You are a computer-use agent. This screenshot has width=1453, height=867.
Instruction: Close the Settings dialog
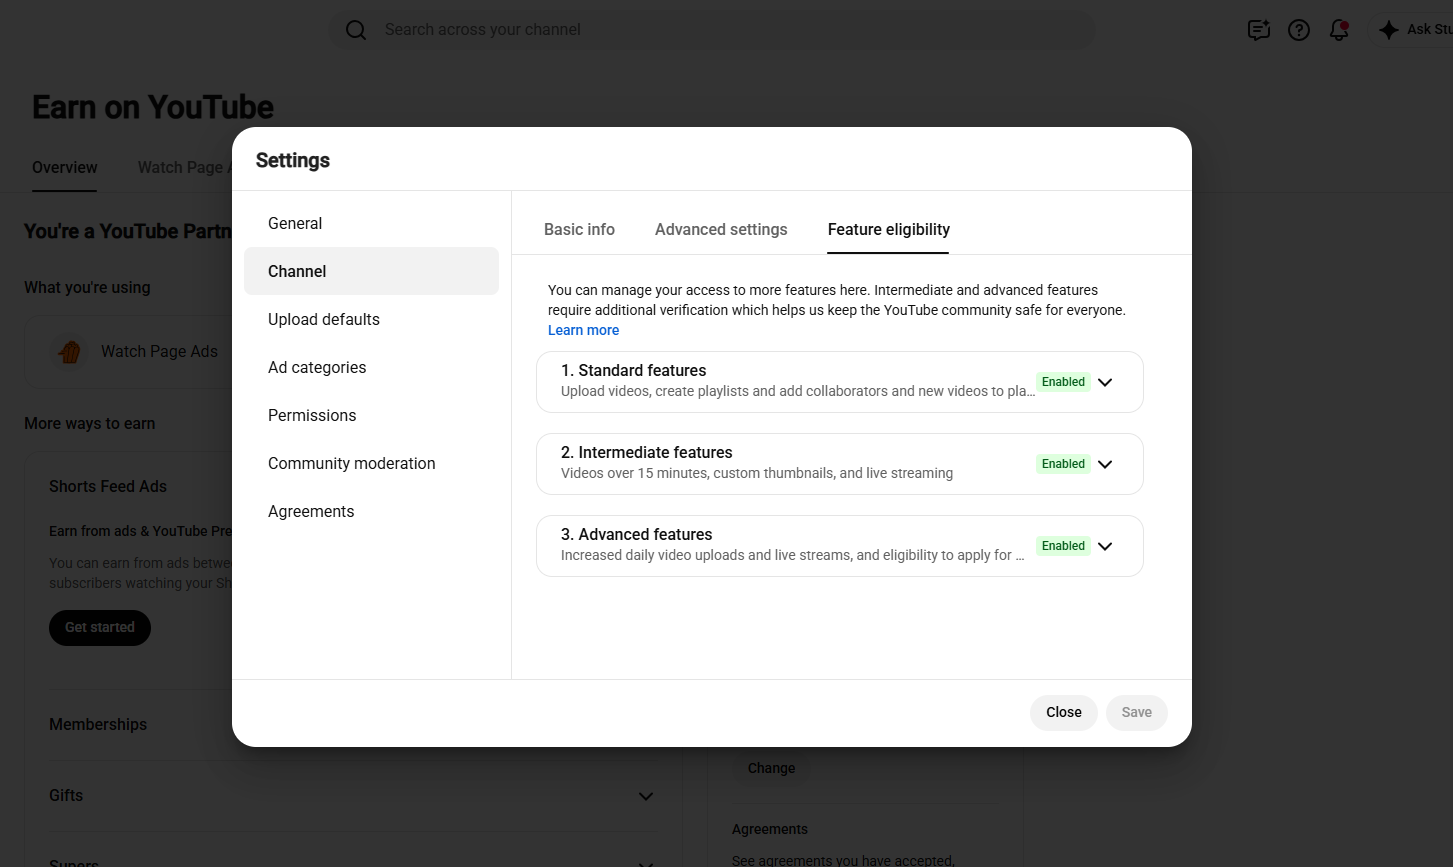pyautogui.click(x=1064, y=712)
